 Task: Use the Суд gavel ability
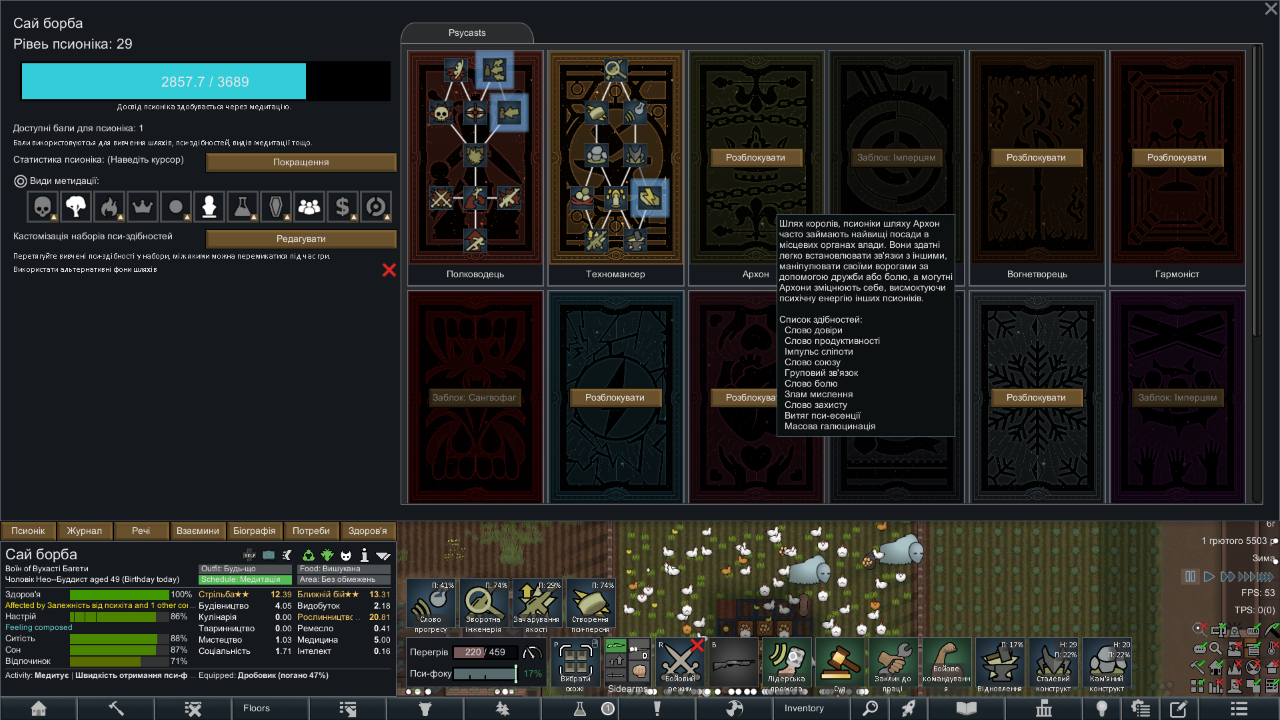coord(840,664)
